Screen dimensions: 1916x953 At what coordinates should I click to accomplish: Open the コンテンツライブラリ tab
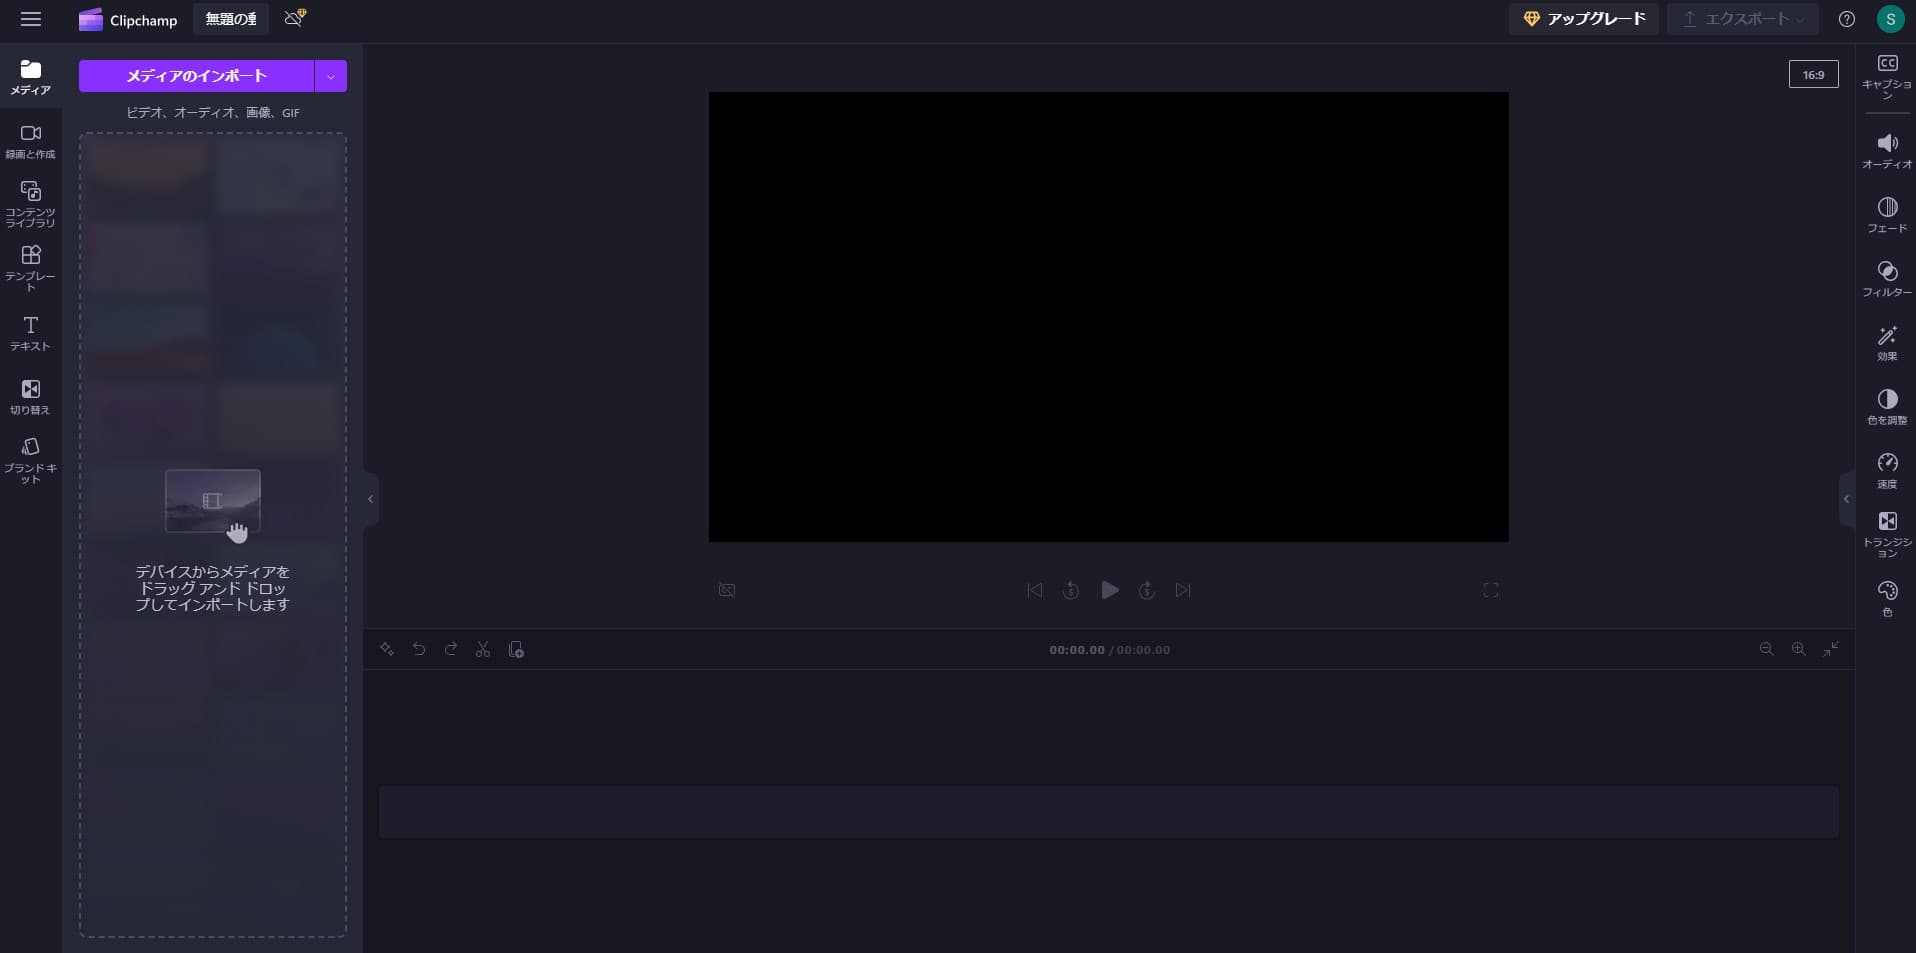pyautogui.click(x=31, y=204)
